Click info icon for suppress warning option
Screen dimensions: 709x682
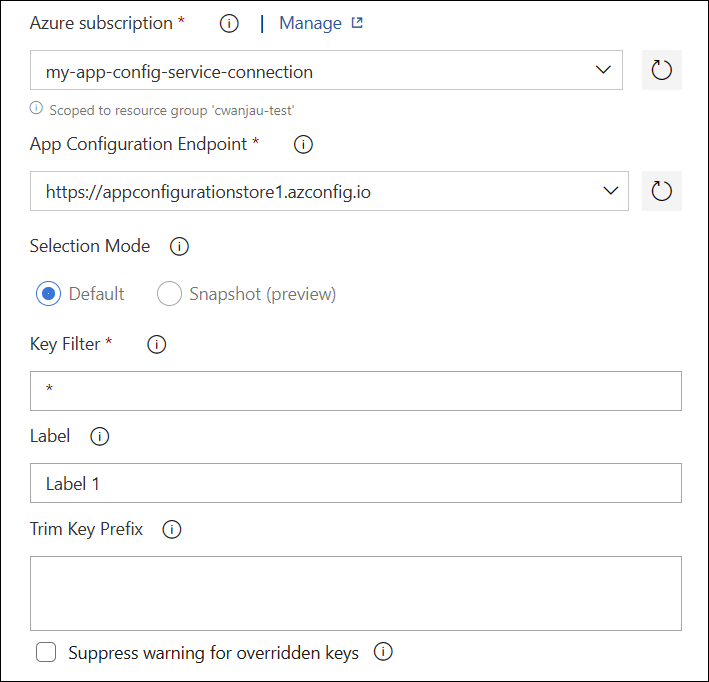(383, 652)
